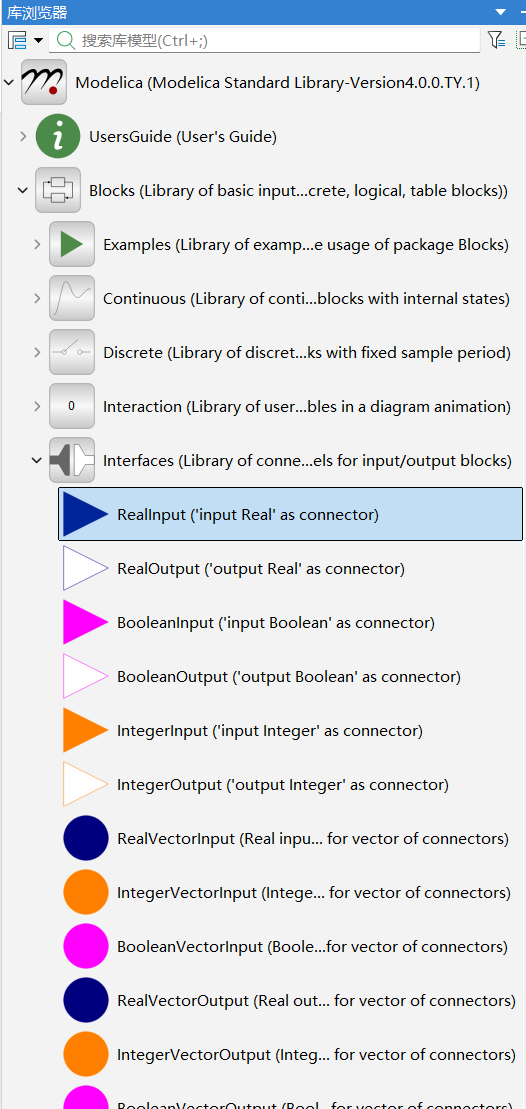This screenshot has height=1109, width=526.
Task: Select the IntegerInput orange triangle icon
Action: point(85,730)
